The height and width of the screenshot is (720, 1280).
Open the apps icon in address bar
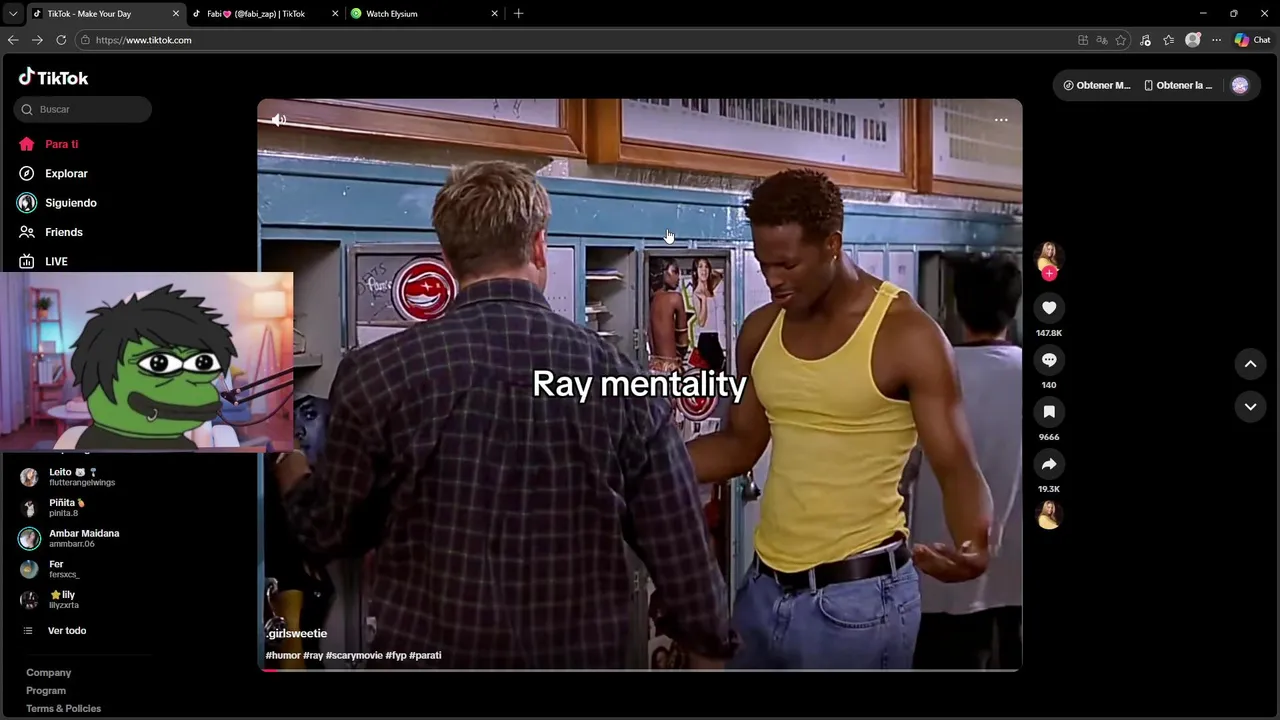pos(1083,40)
